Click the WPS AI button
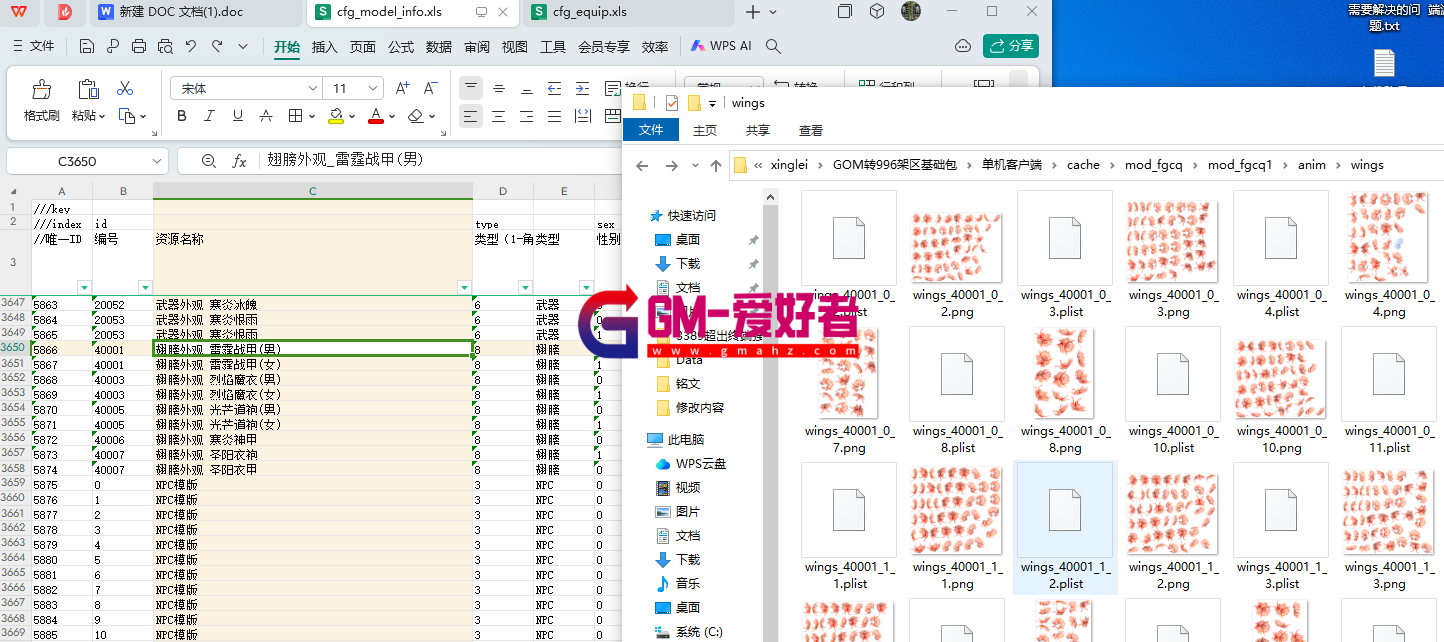 721,46
